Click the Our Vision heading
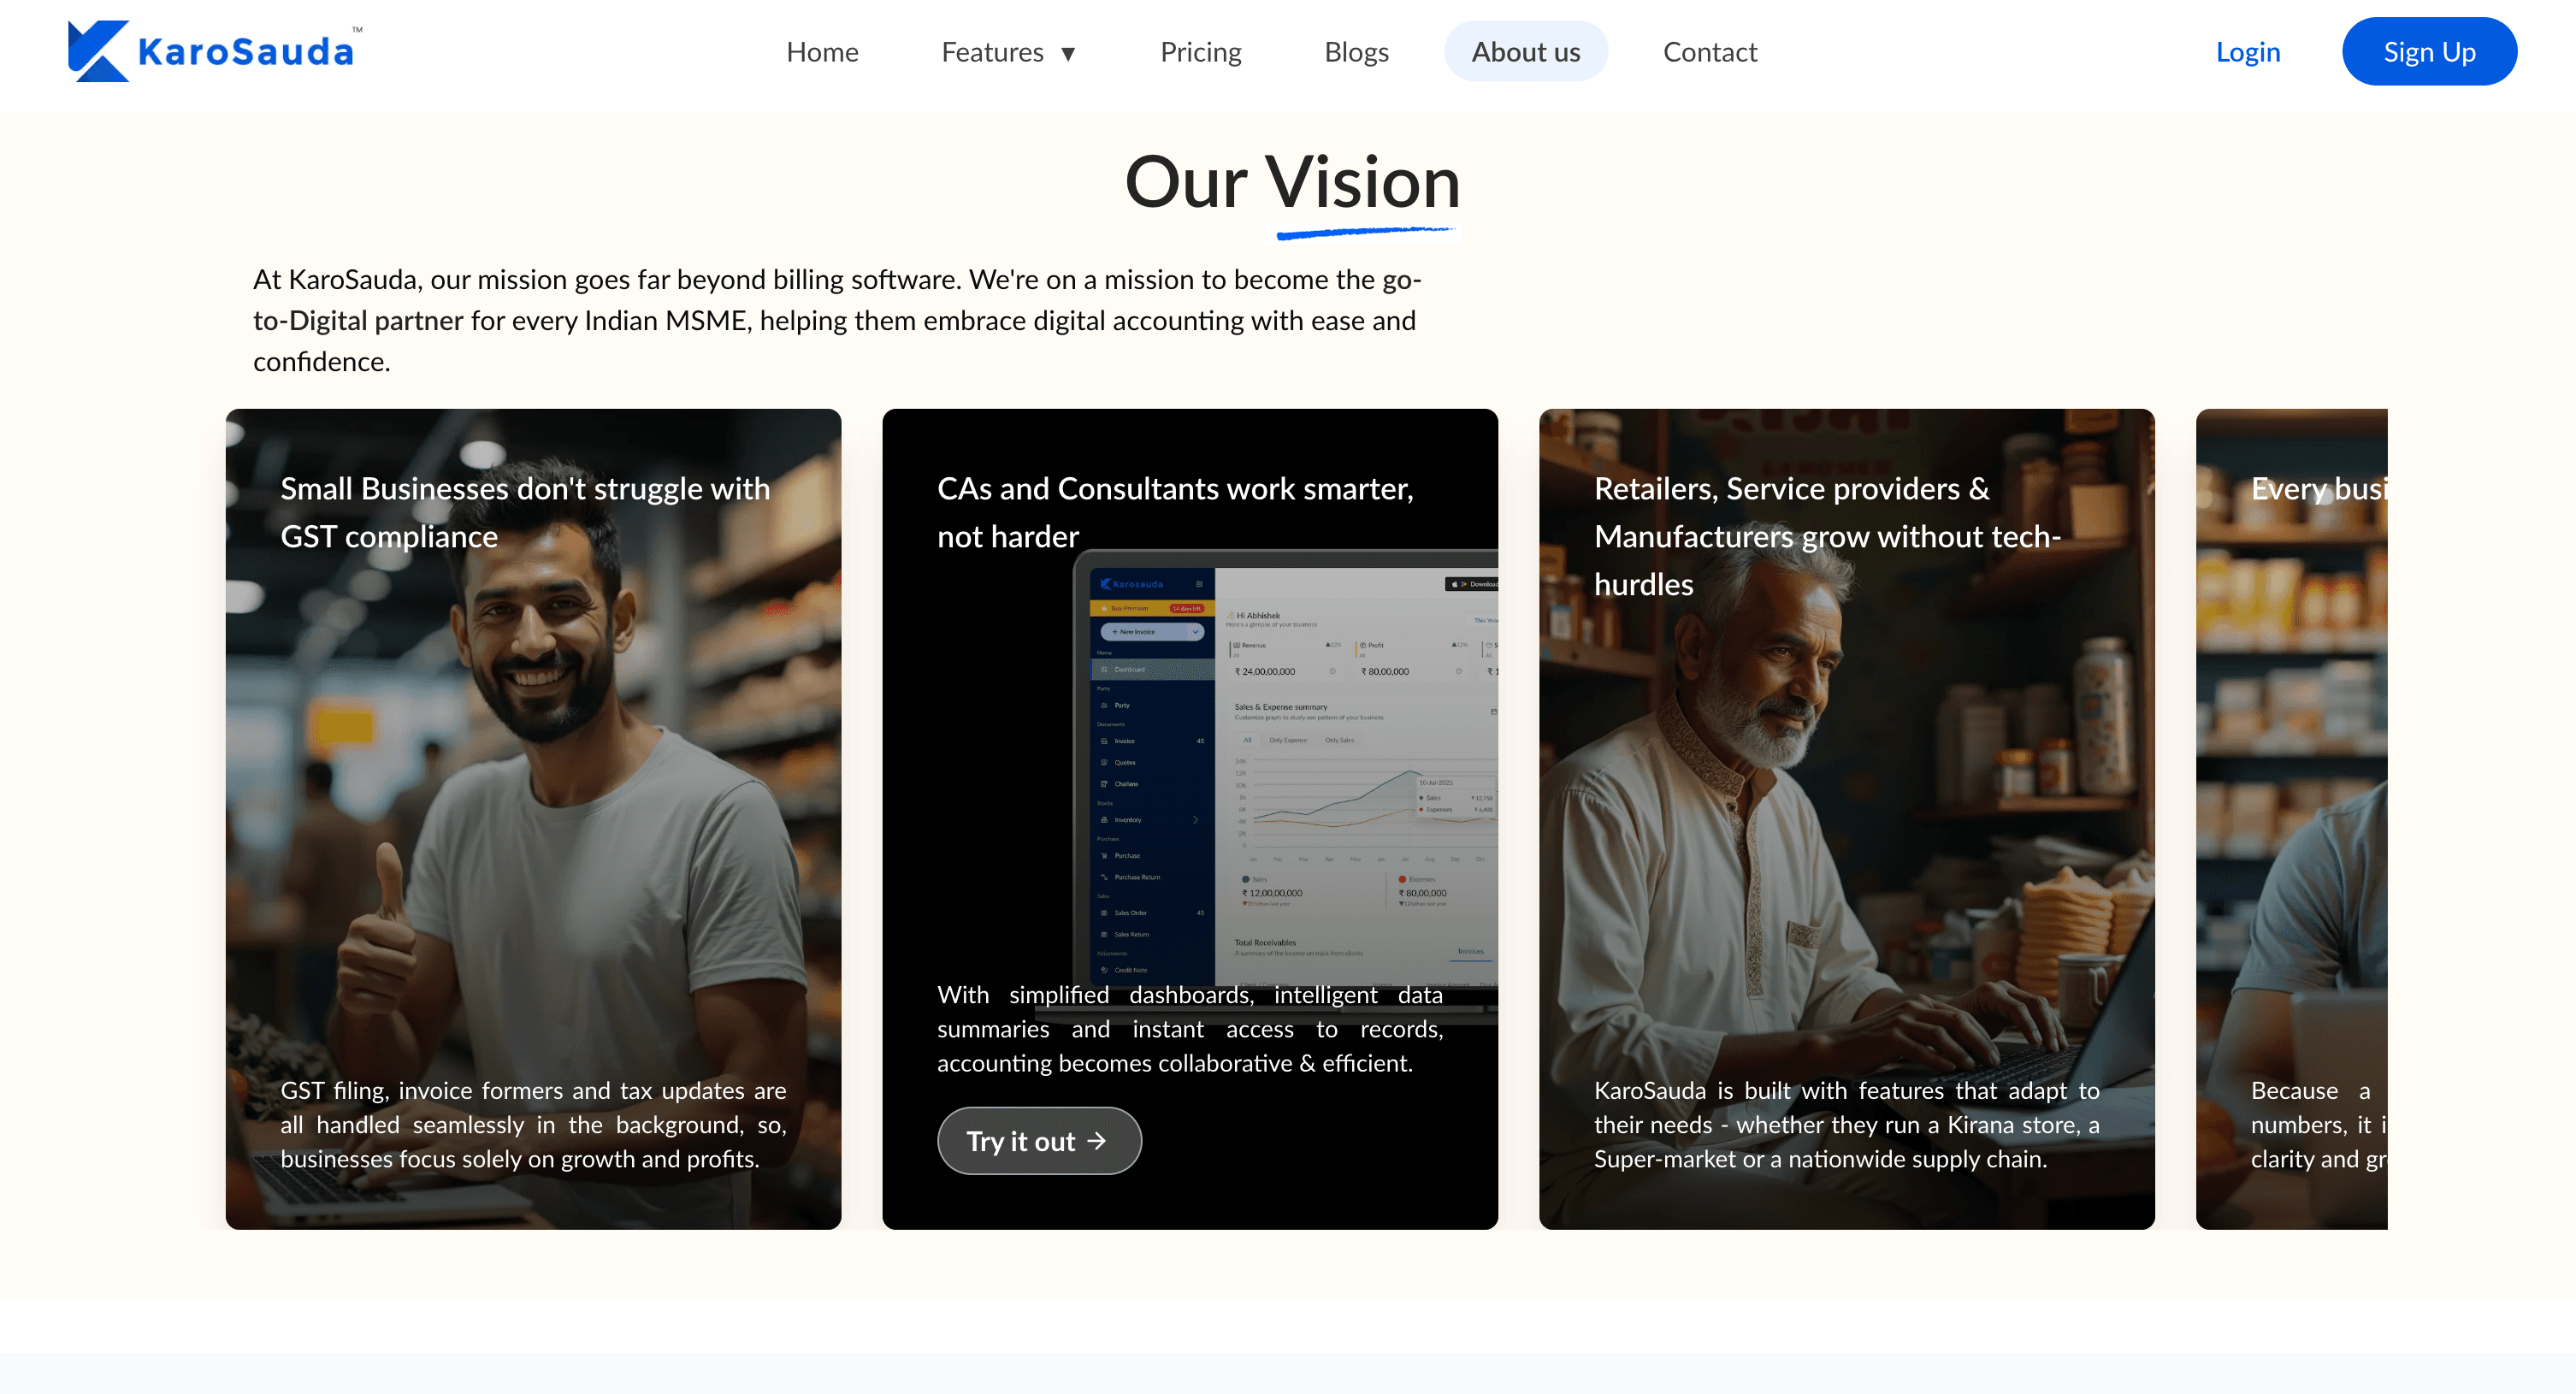2576x1394 pixels. coord(1292,183)
